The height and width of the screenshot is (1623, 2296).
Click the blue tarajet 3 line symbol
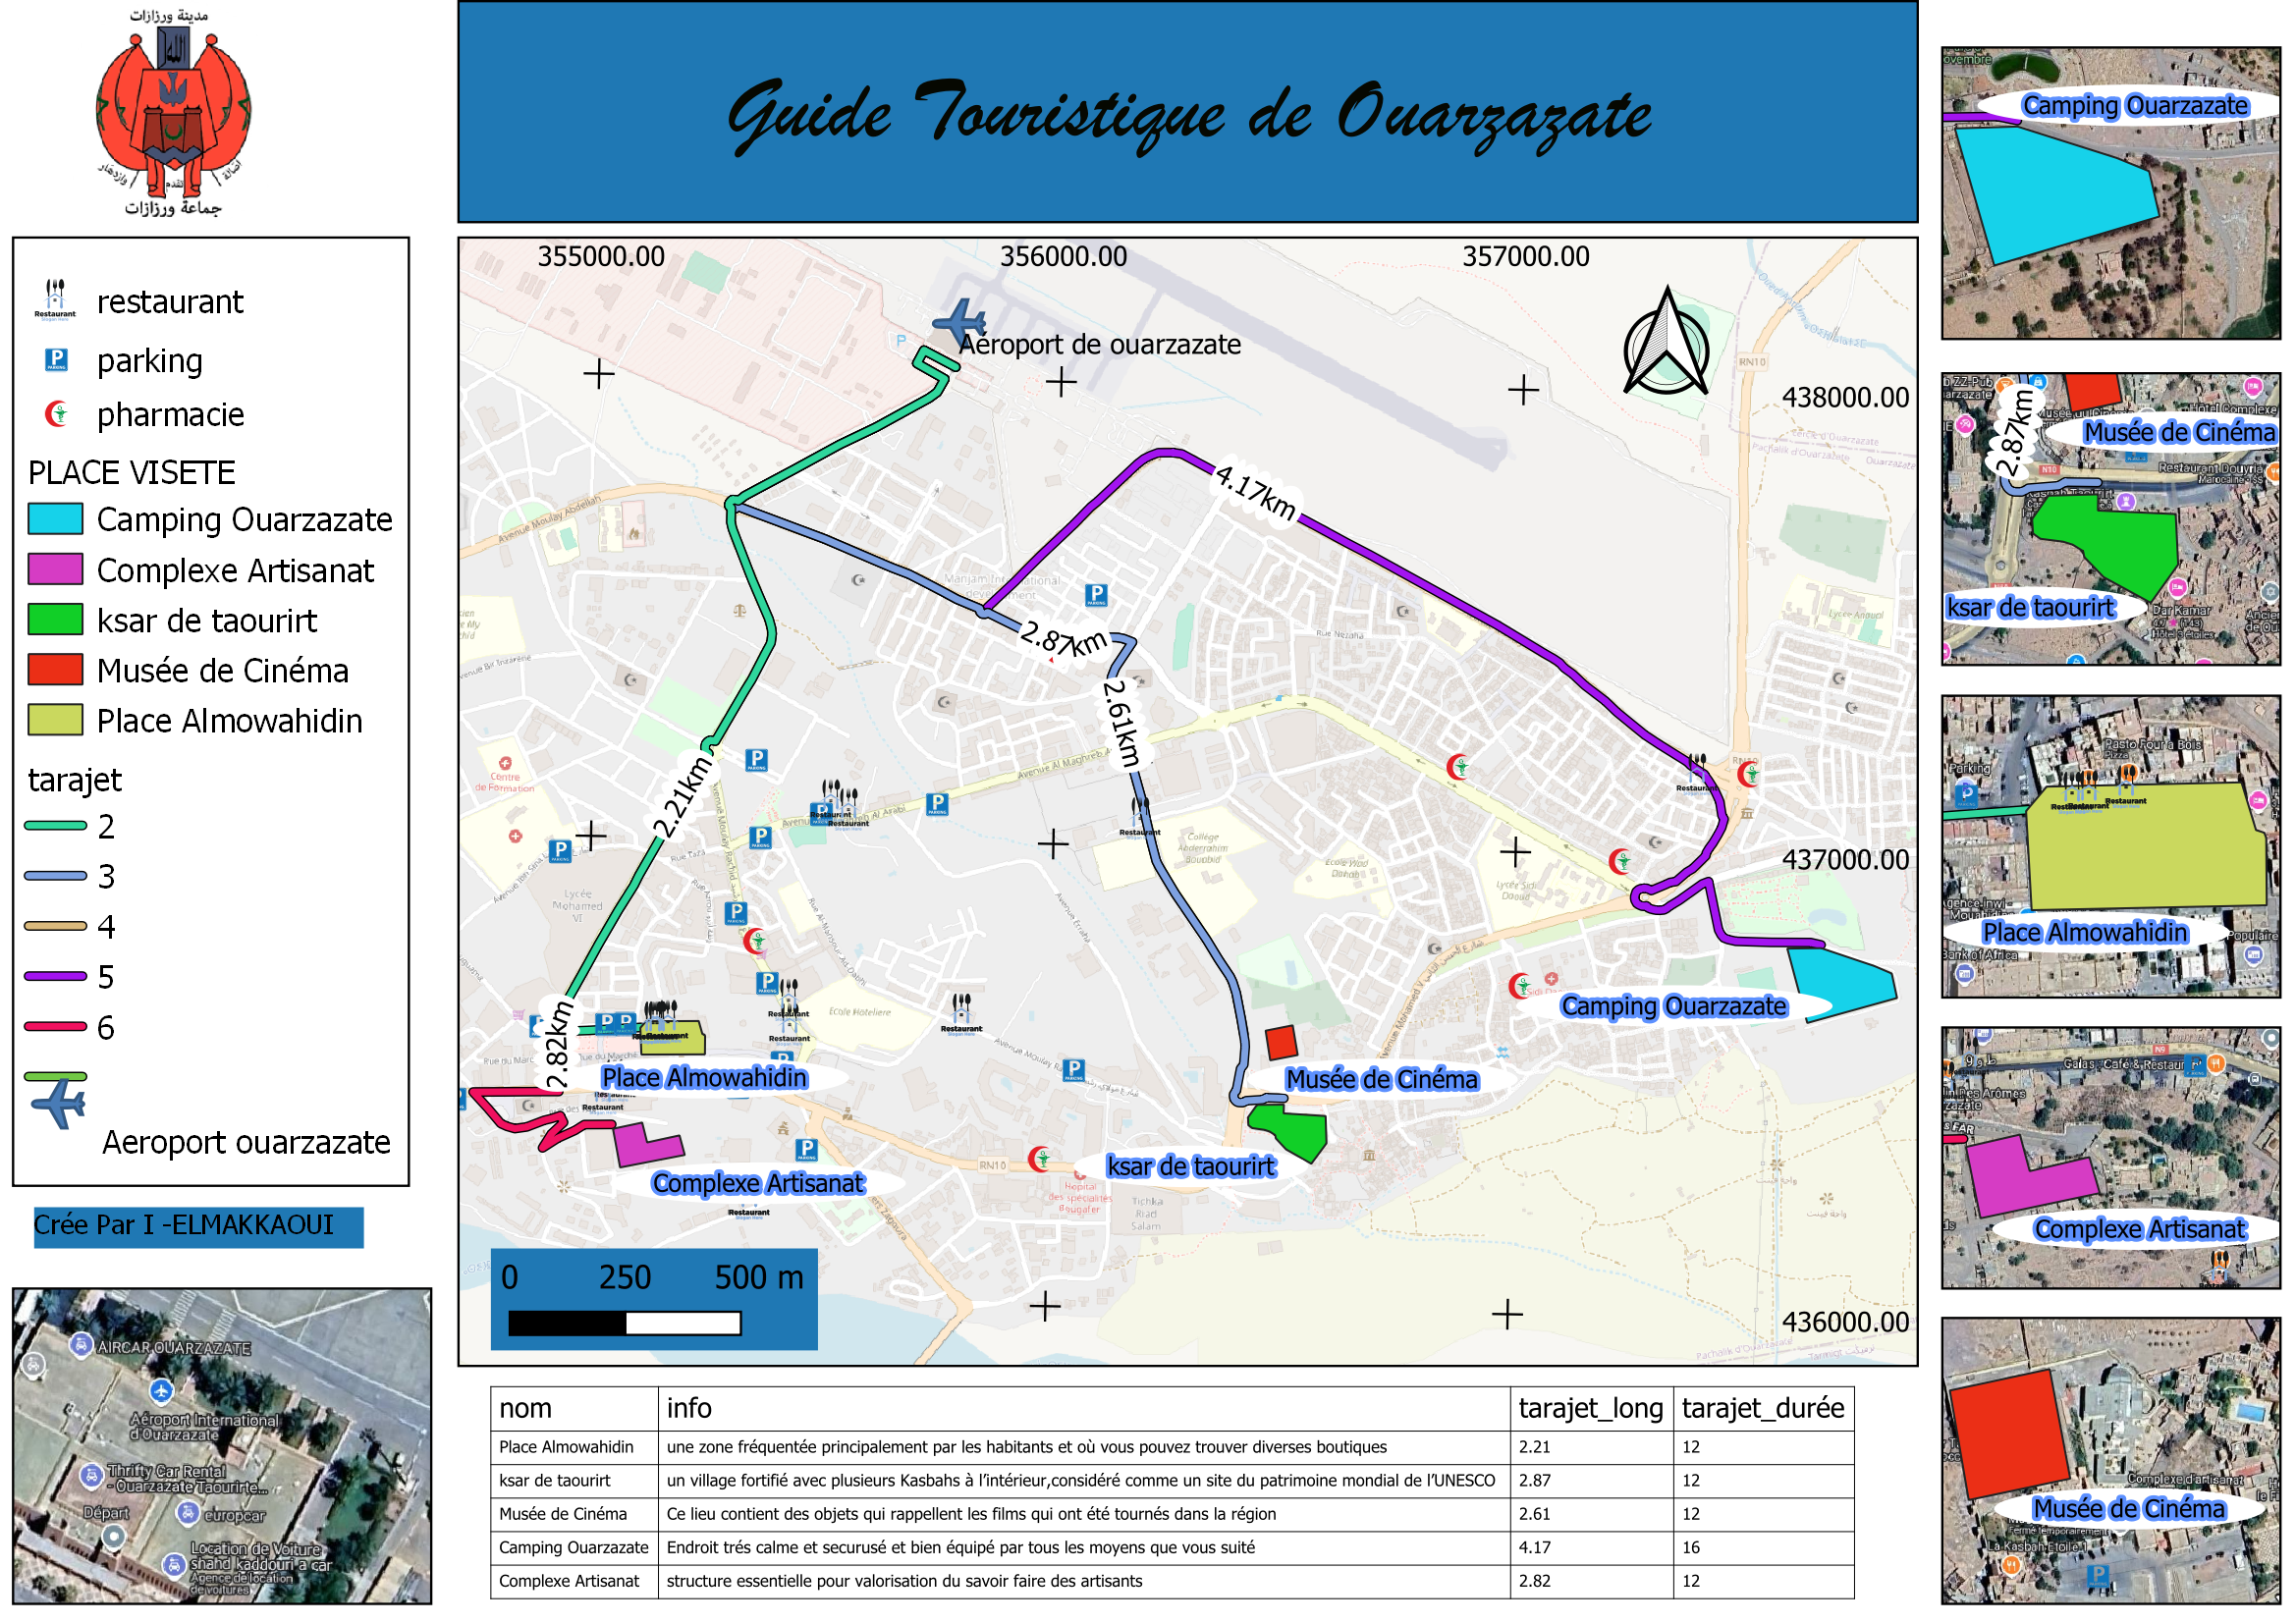56,876
